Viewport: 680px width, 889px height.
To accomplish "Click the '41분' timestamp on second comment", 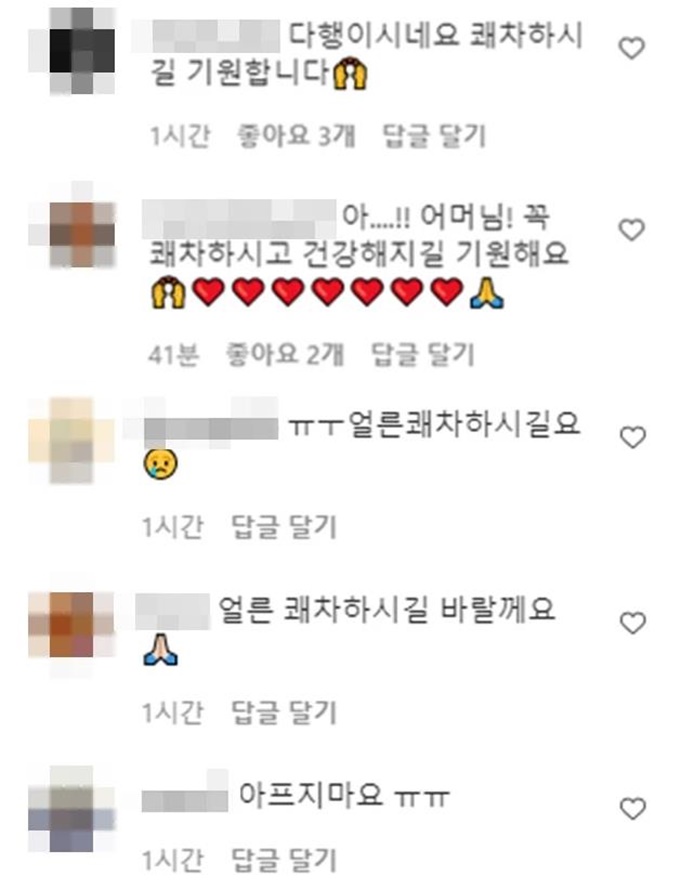I will [x=174, y=355].
